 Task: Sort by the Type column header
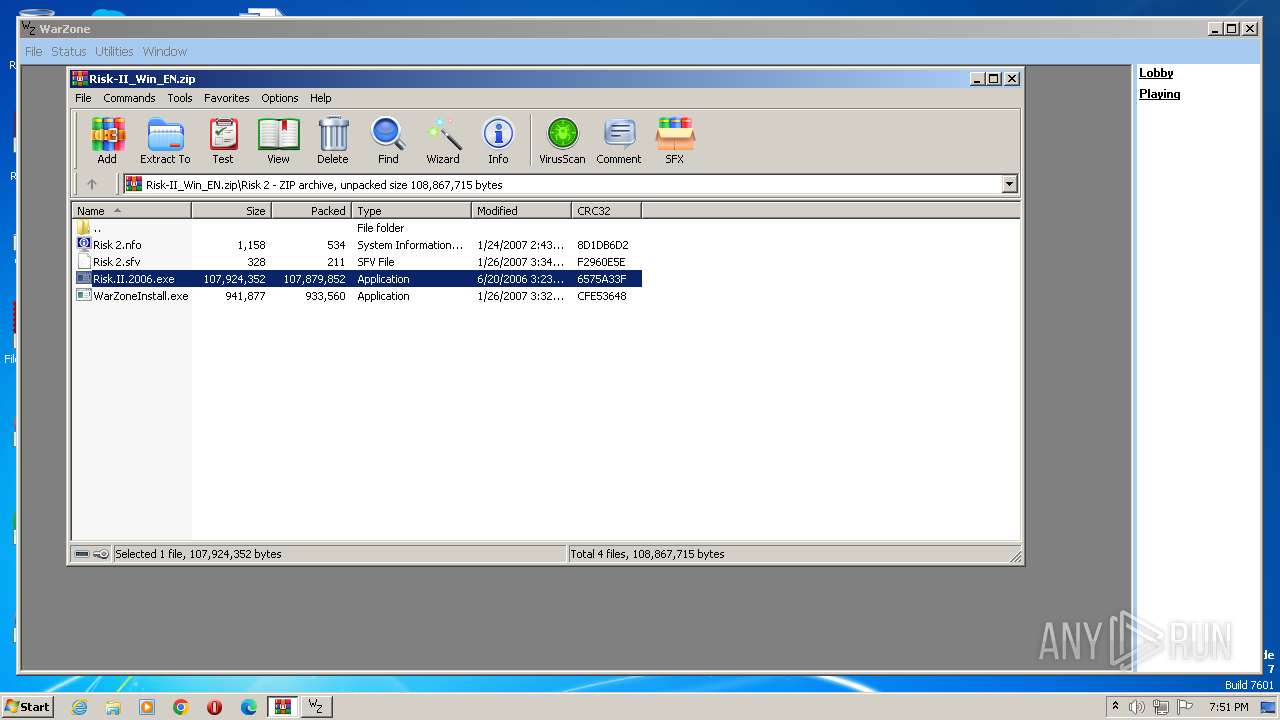pyautogui.click(x=411, y=211)
